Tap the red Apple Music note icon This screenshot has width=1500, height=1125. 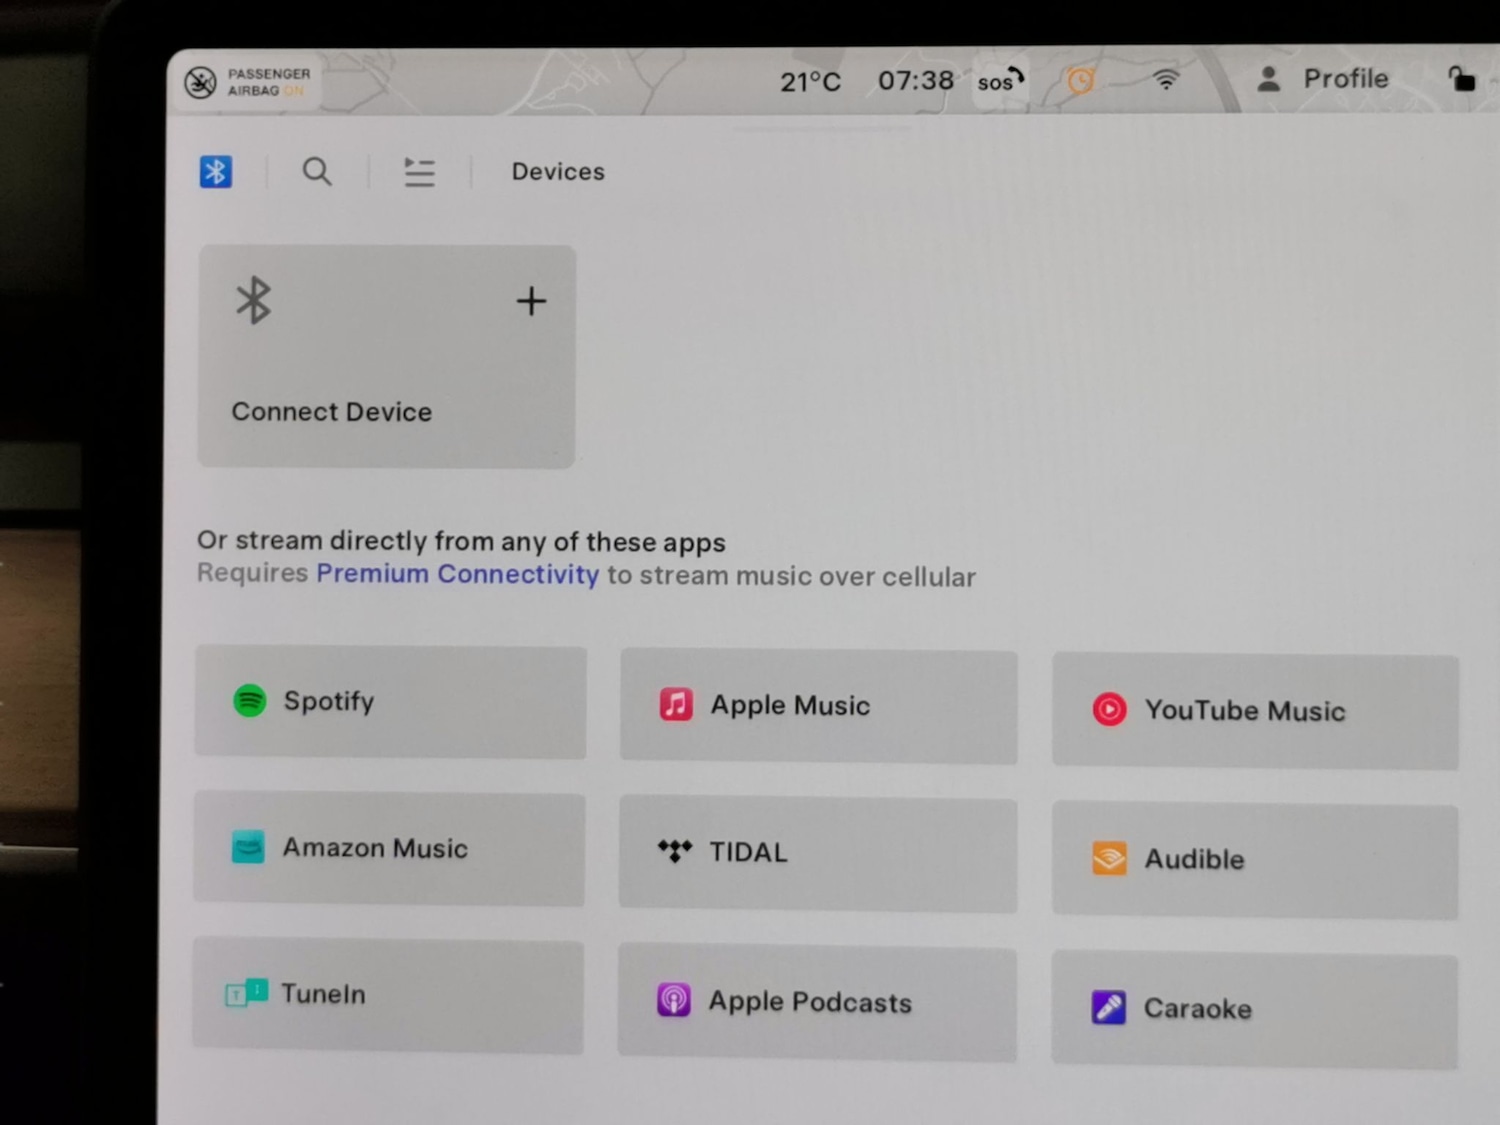[676, 704]
